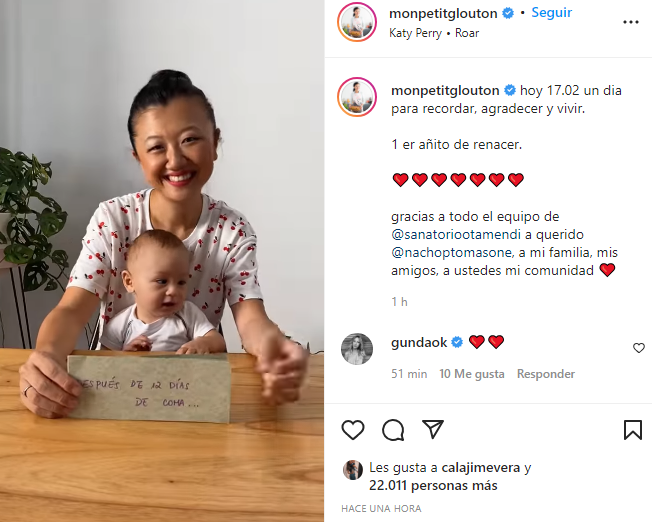This screenshot has width=652, height=522.
Task: Open comments via speech bubble icon
Action: click(x=393, y=430)
